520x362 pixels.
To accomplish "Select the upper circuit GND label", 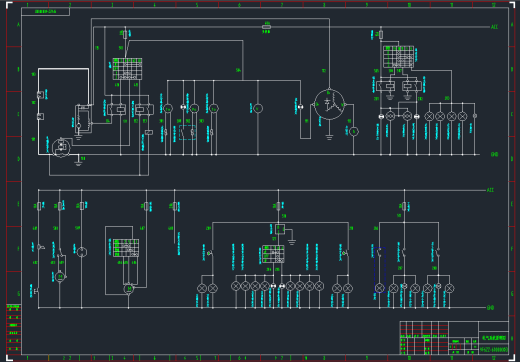I will click(494, 155).
